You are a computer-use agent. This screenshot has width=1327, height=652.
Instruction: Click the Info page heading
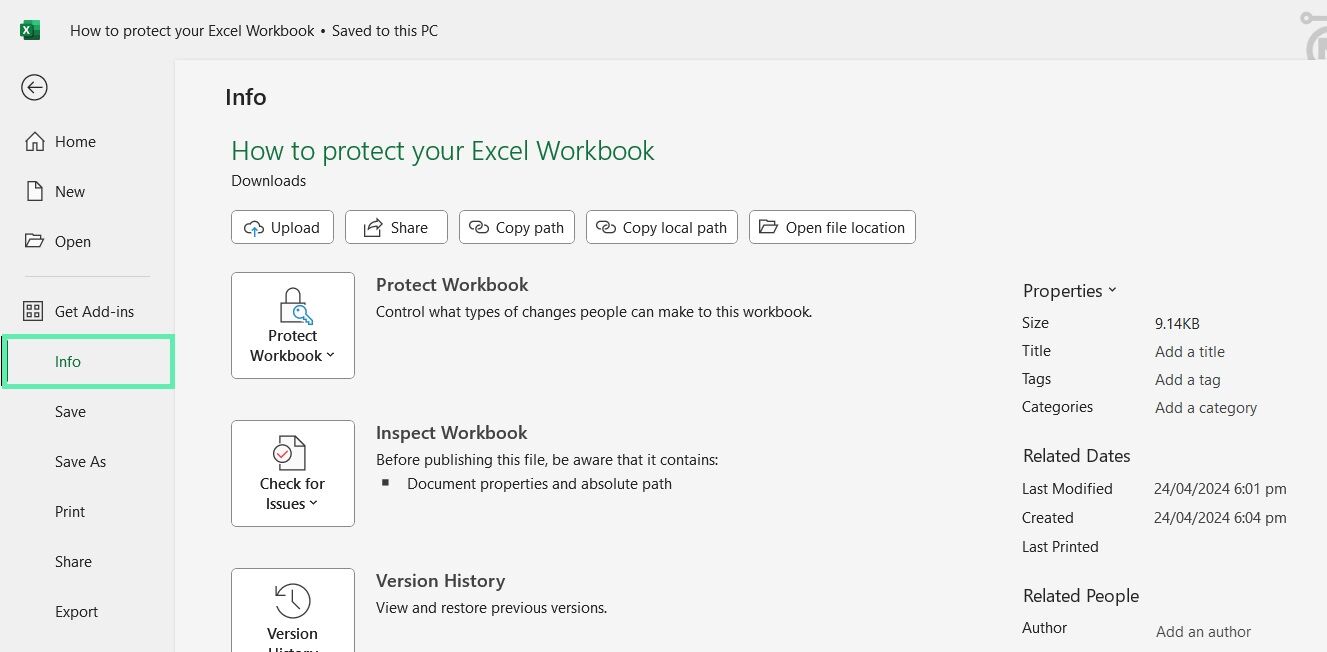click(245, 97)
